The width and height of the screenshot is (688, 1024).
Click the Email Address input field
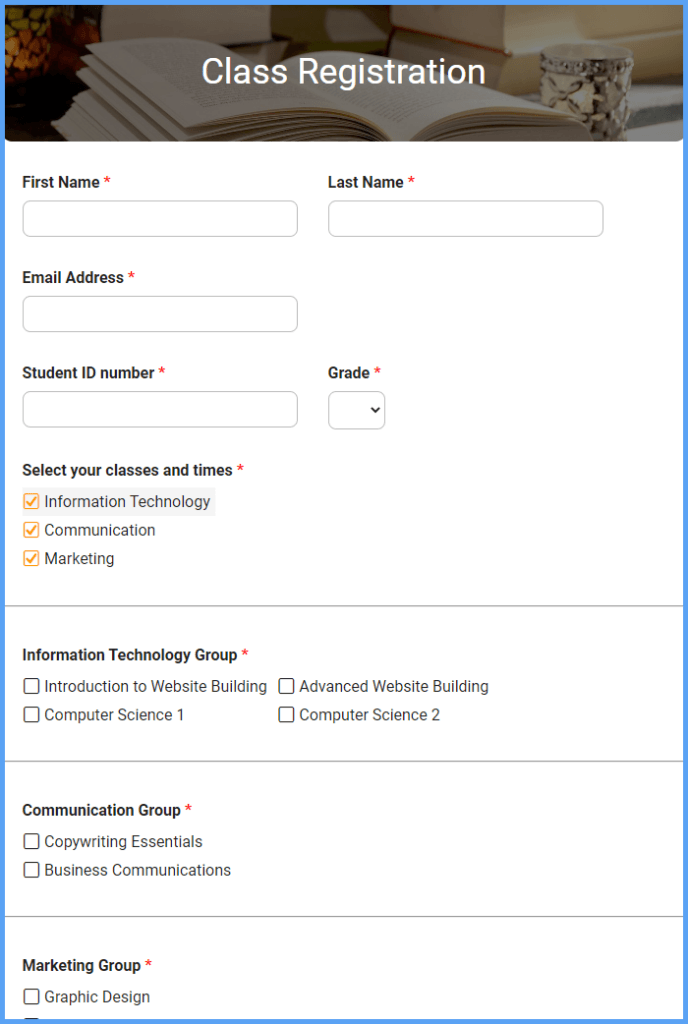coord(159,313)
